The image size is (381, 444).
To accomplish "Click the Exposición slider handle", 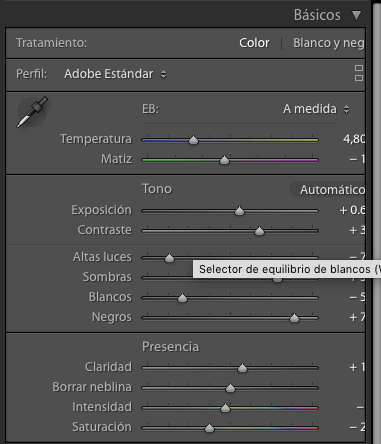I will click(239, 211).
